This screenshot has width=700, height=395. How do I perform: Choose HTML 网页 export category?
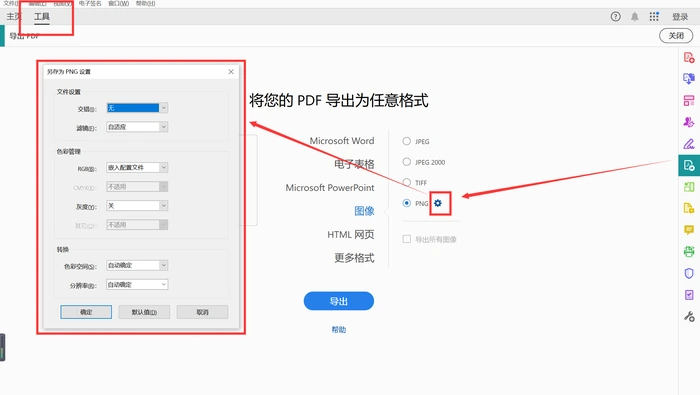351,234
